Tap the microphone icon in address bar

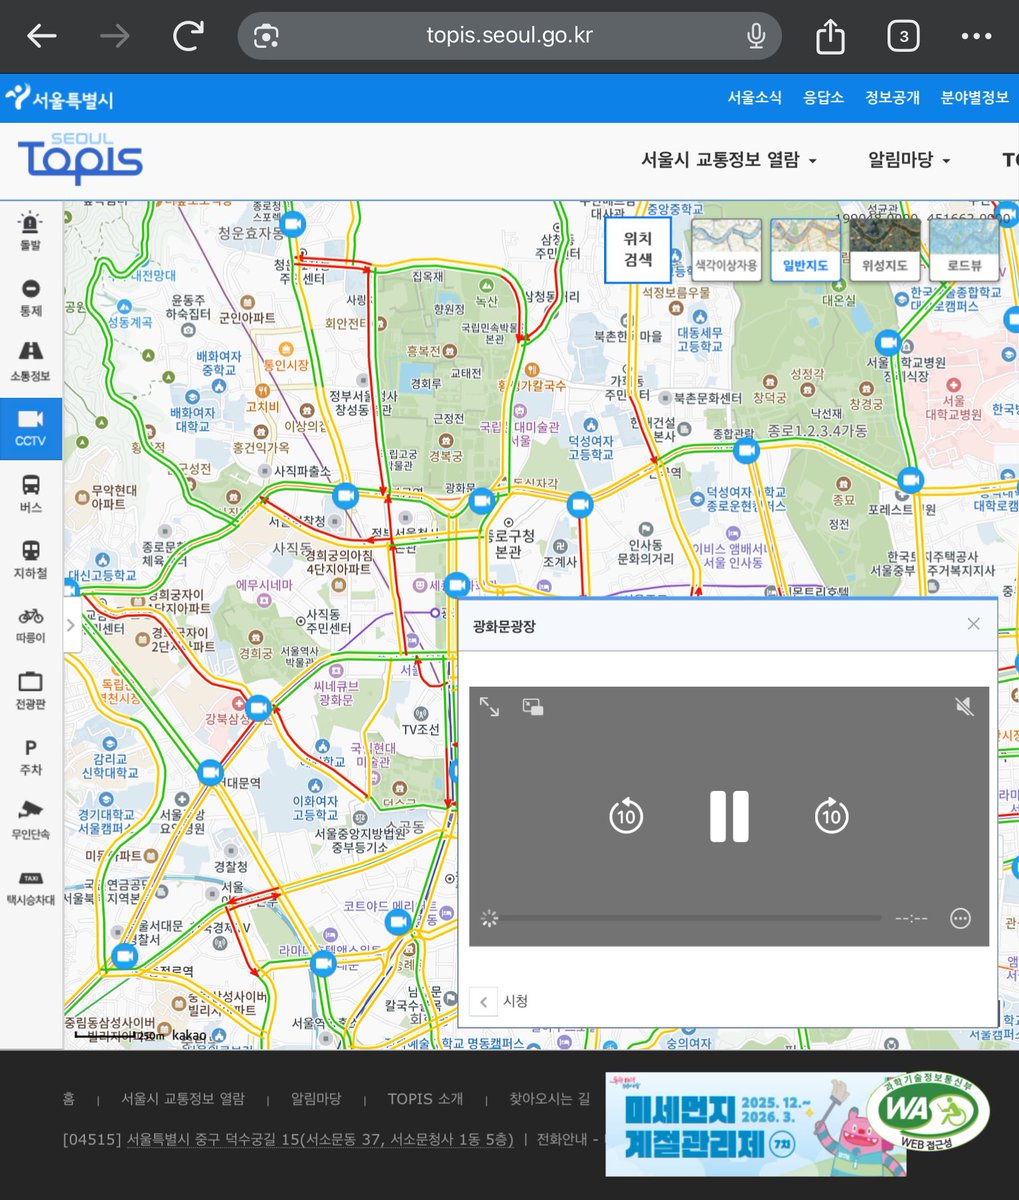(756, 37)
